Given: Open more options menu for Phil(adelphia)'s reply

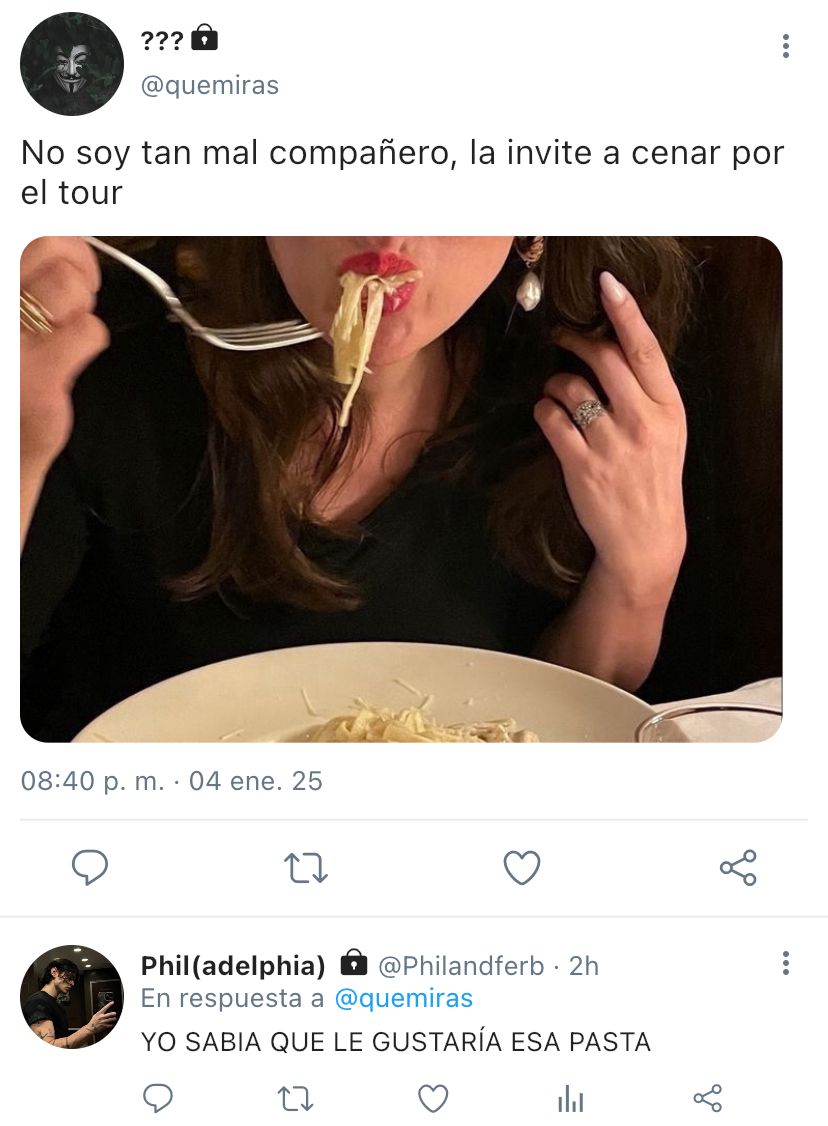Looking at the screenshot, I should click(786, 963).
